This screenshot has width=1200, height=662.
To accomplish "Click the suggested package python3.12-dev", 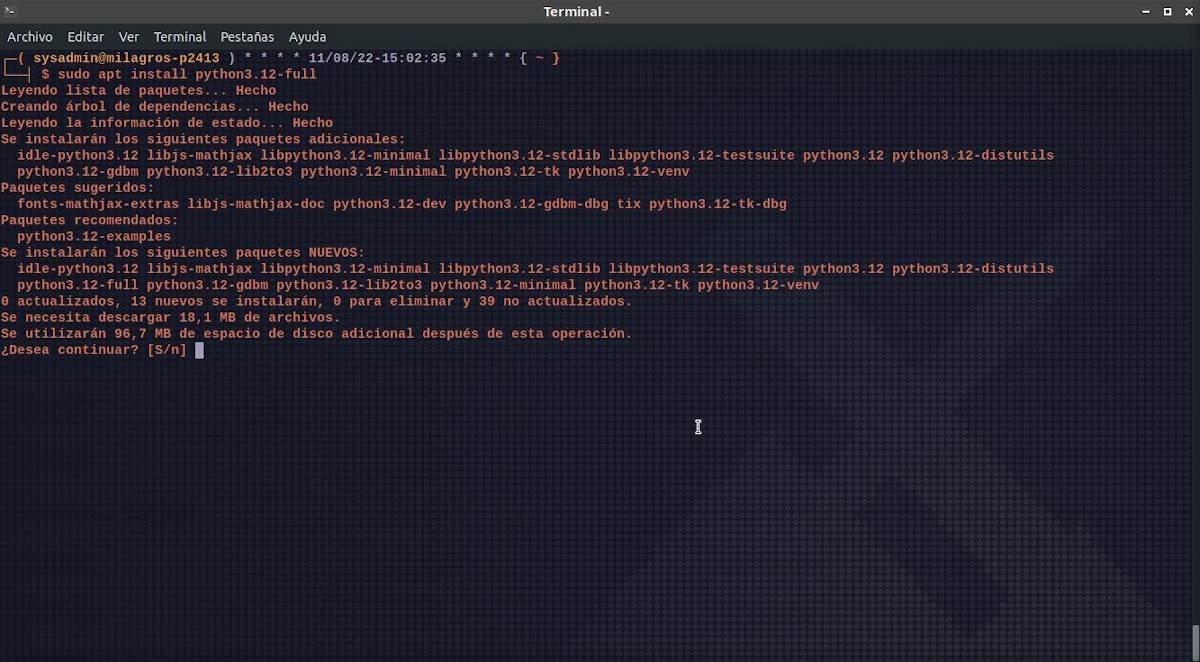I will (392, 203).
